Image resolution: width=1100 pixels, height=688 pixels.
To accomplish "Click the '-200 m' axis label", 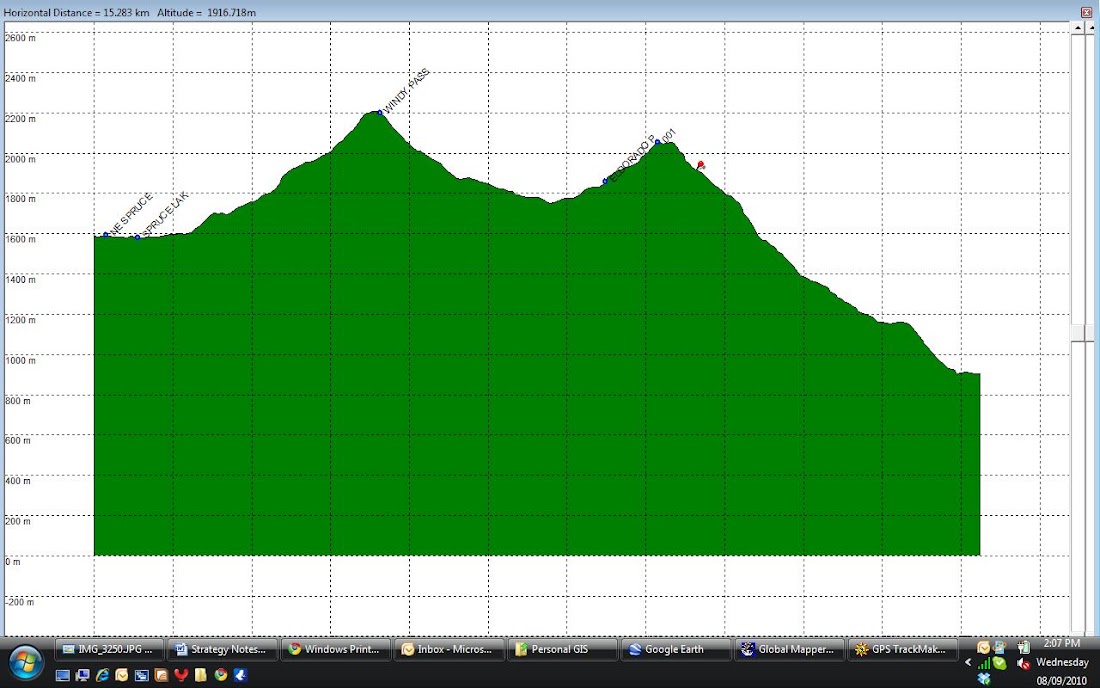I will (20, 602).
